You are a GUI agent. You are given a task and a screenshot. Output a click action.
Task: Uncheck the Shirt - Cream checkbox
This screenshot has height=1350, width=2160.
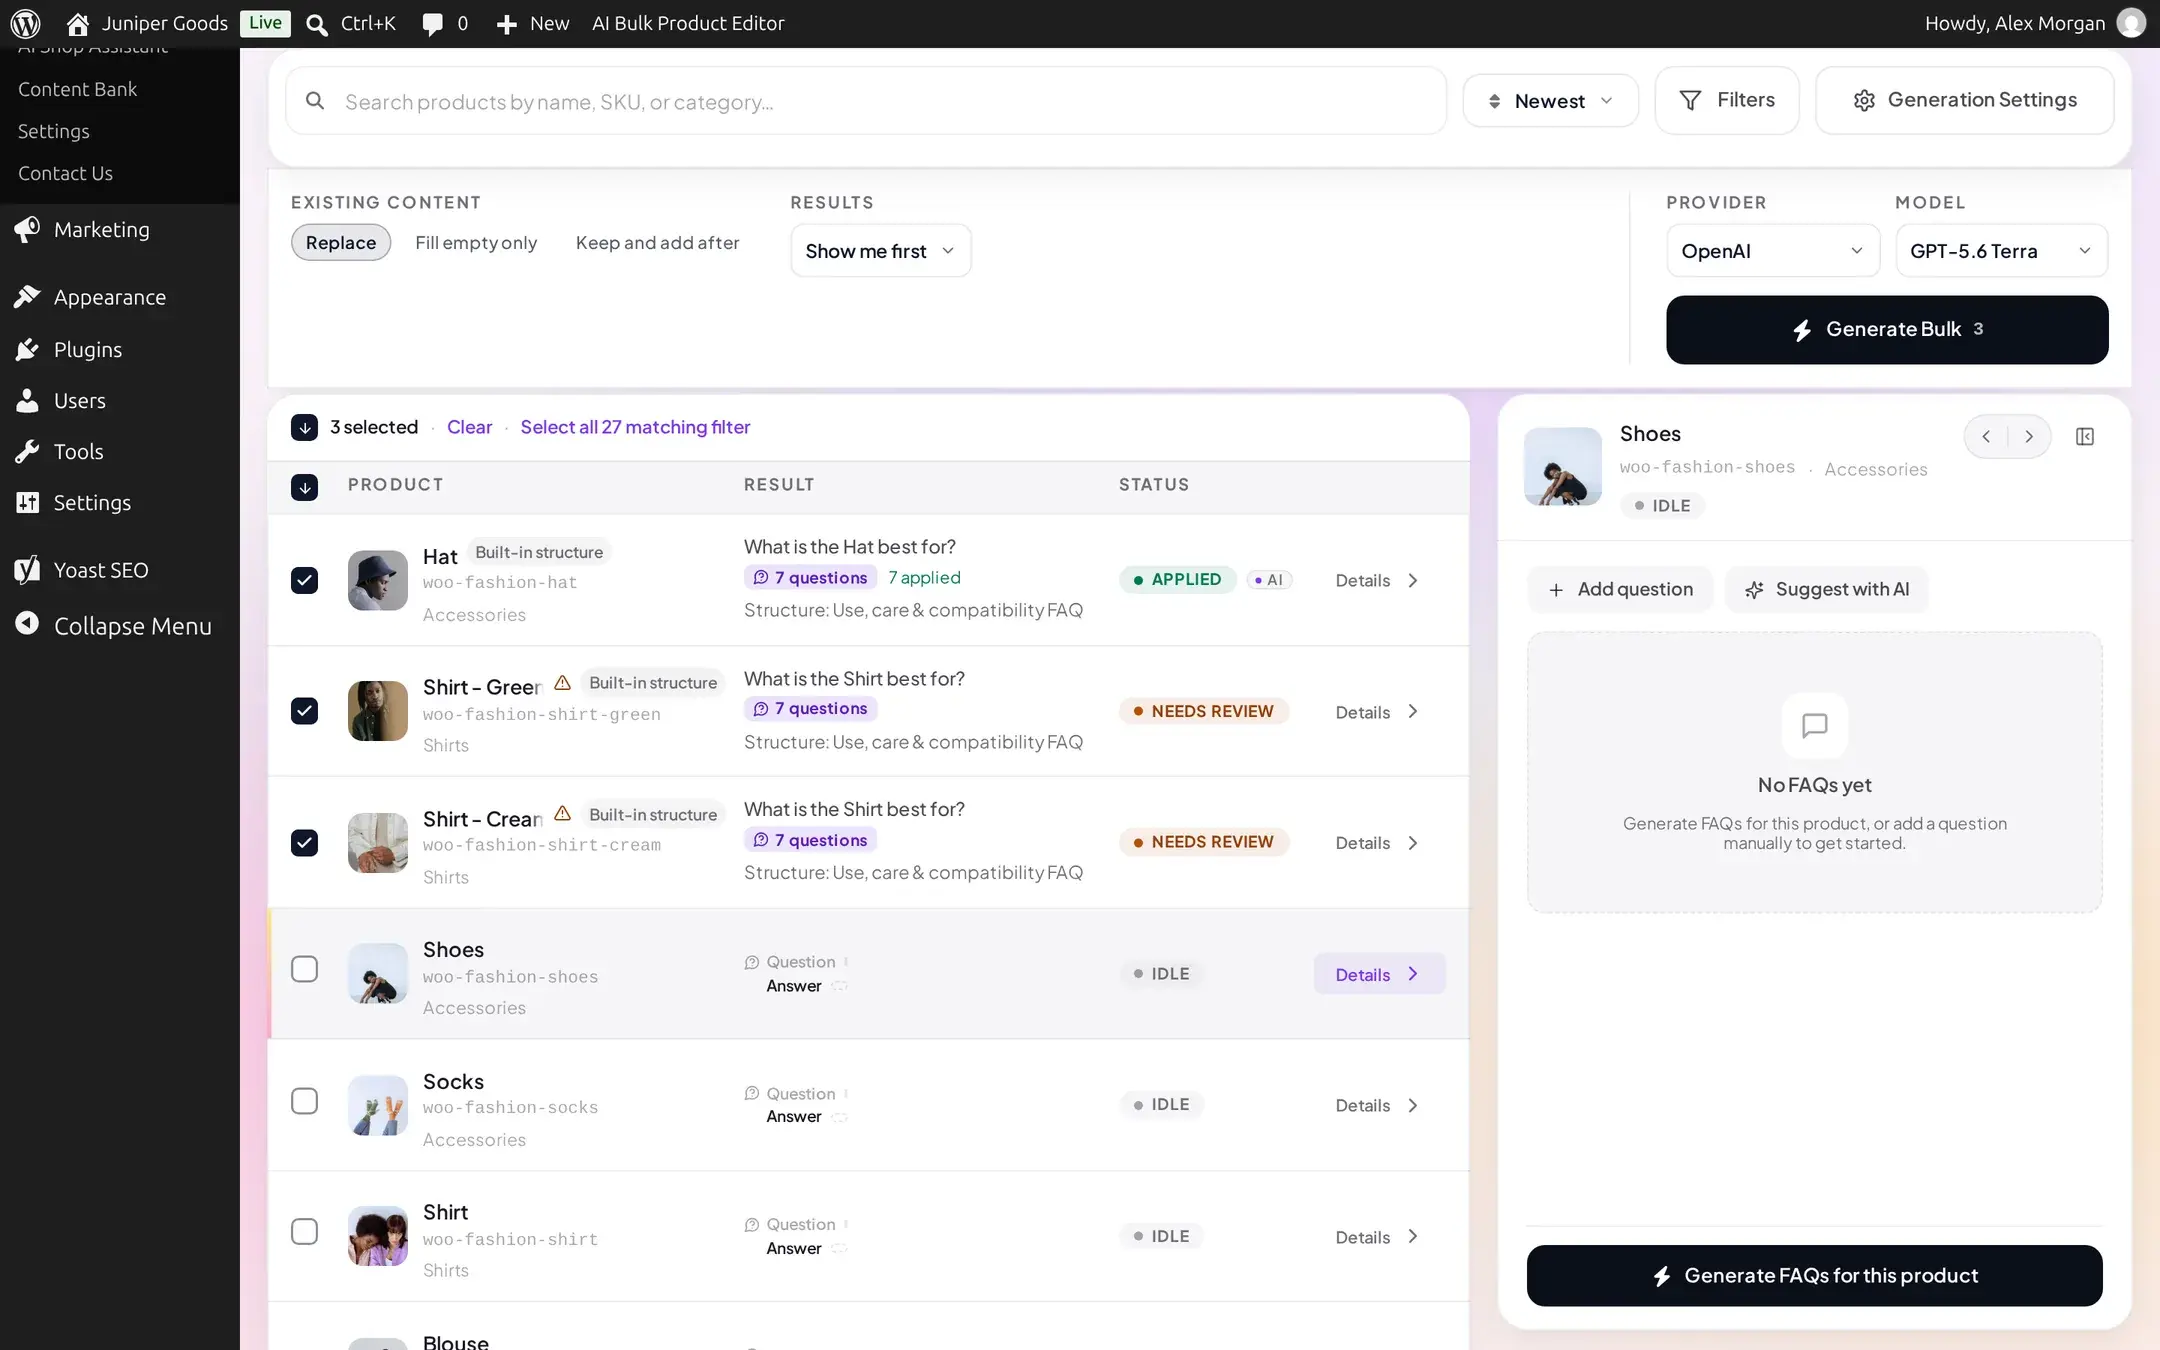(304, 843)
